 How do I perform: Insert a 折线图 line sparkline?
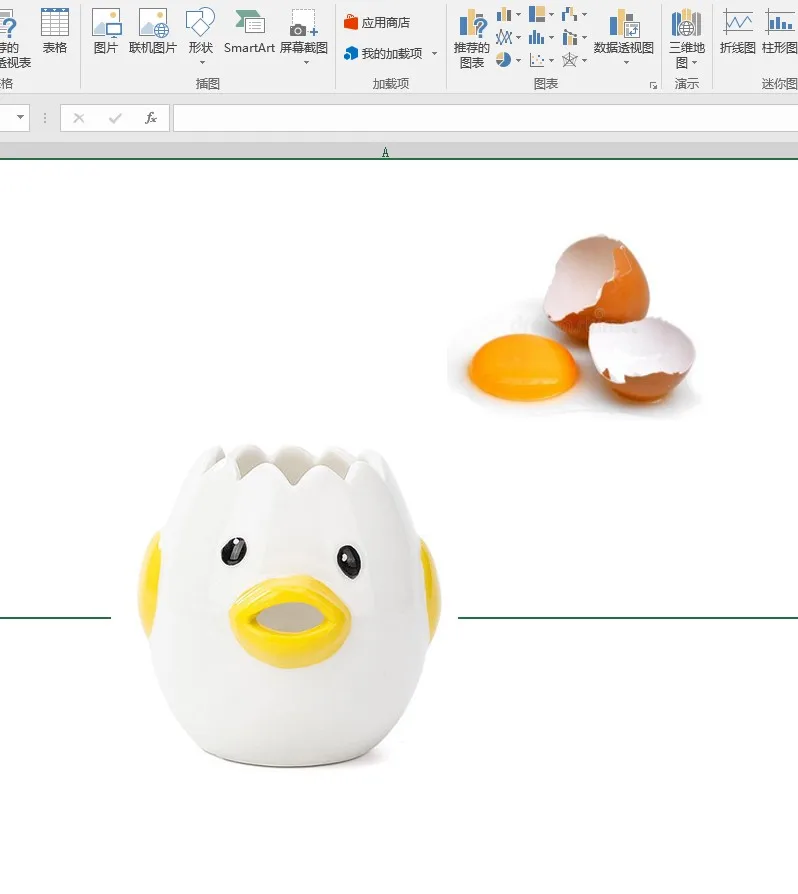coord(738,32)
